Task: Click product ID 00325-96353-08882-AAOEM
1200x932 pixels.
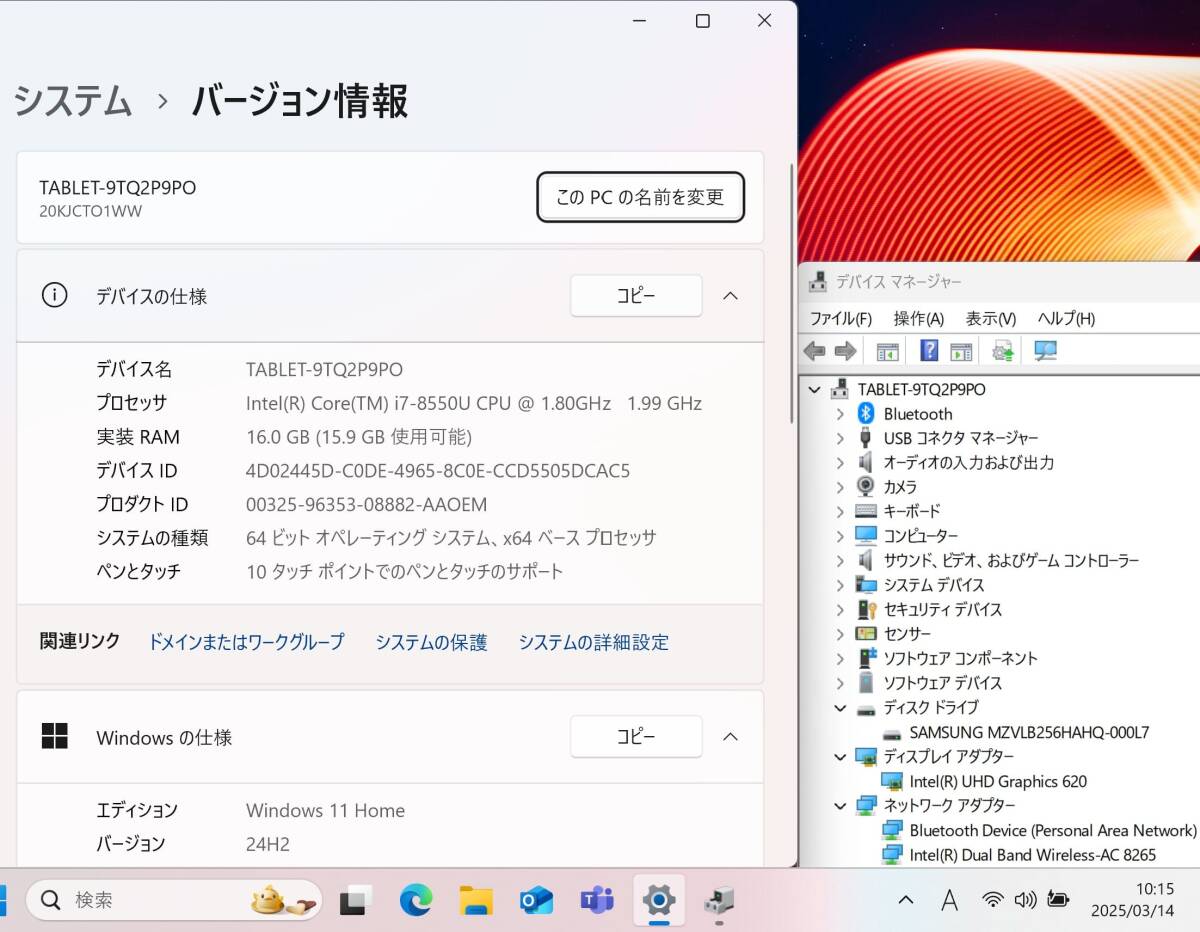Action: (367, 505)
